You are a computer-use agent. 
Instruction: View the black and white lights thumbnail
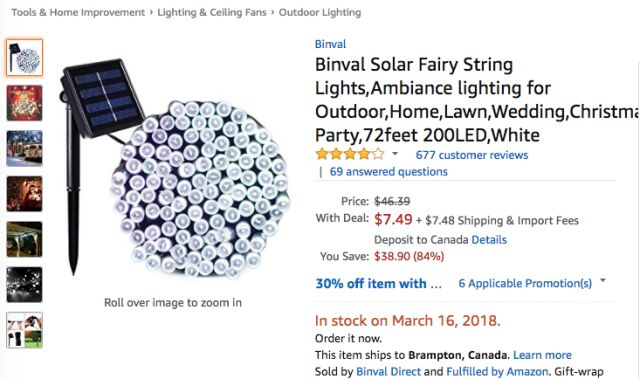[24, 284]
